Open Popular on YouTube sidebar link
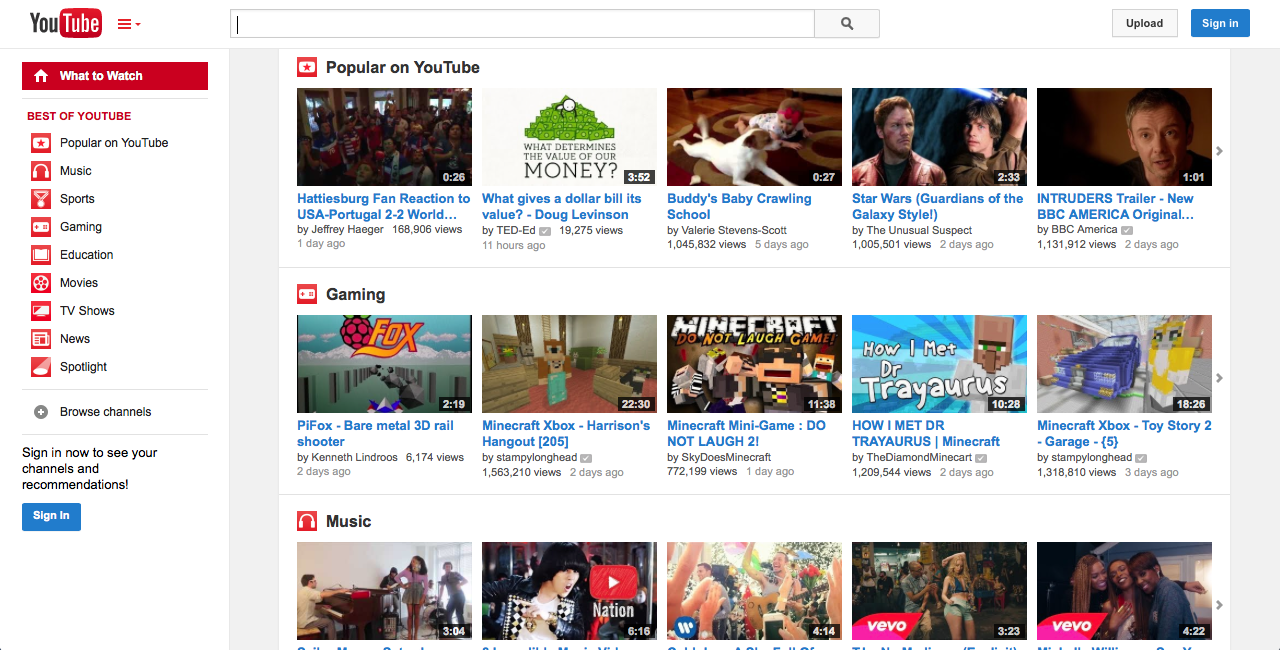Image resolution: width=1280 pixels, height=650 pixels. [x=114, y=143]
